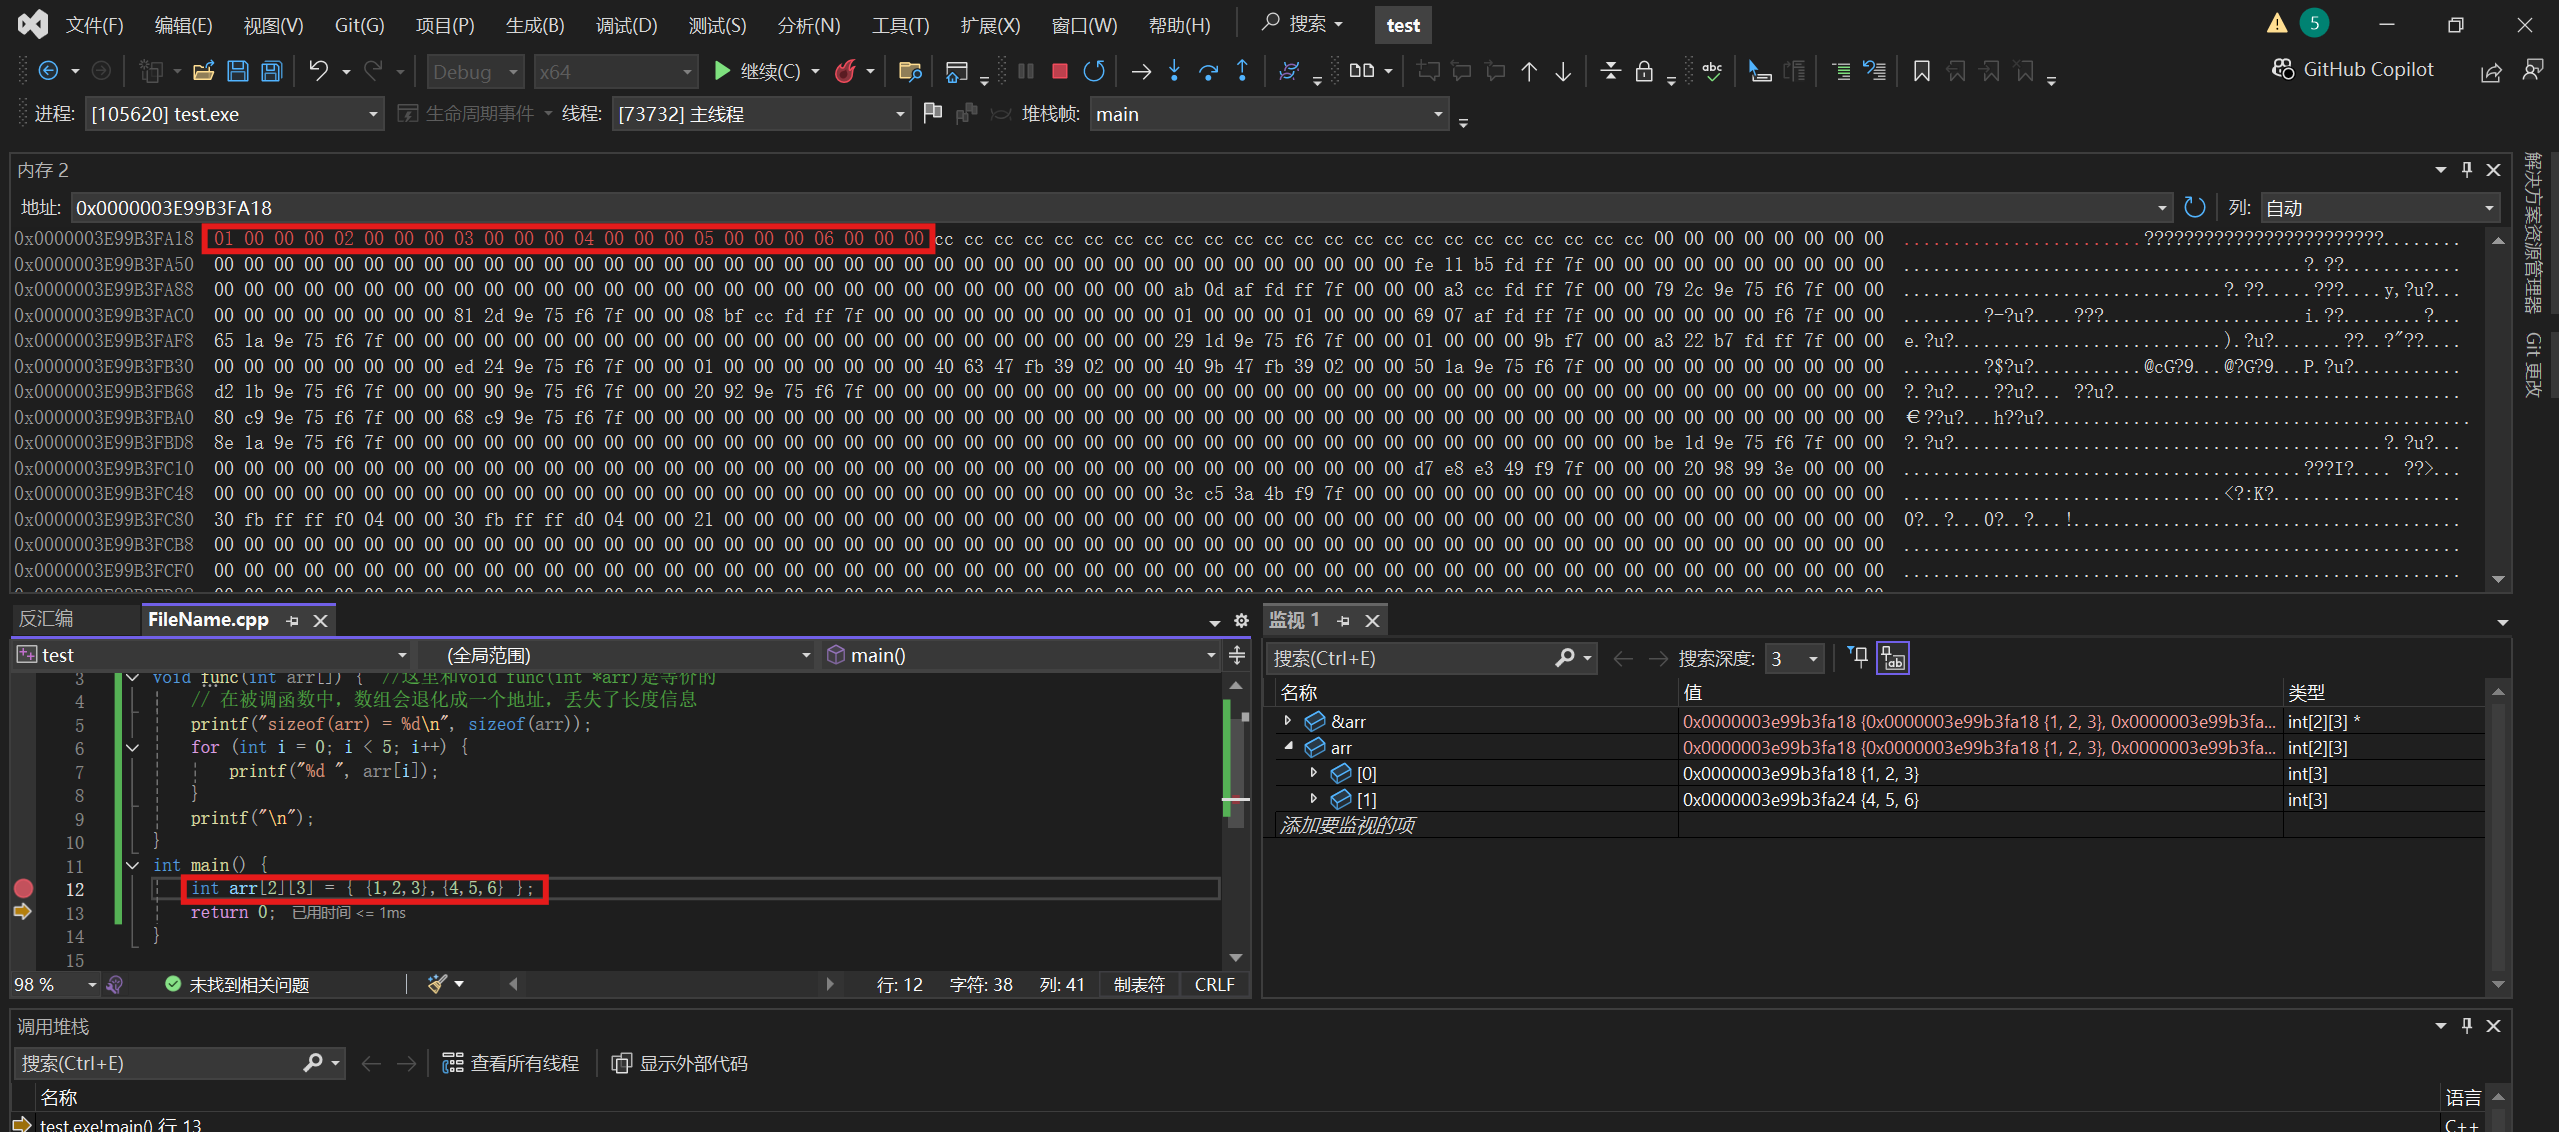Toggle the spell checker abc icon
This screenshot has height=1132, width=2559.
1712,71
